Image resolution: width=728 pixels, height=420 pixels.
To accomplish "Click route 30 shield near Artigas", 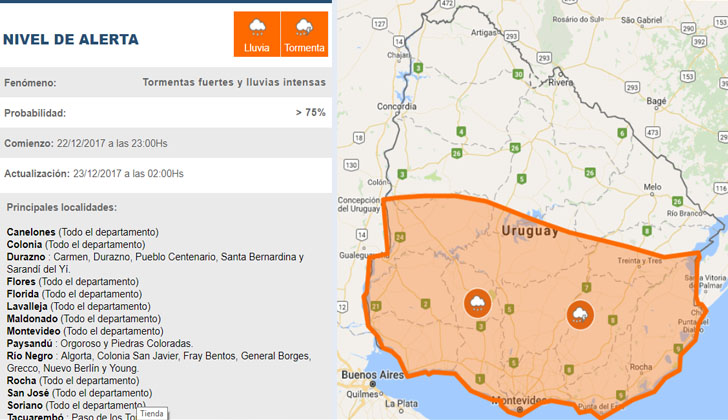I will (518, 74).
